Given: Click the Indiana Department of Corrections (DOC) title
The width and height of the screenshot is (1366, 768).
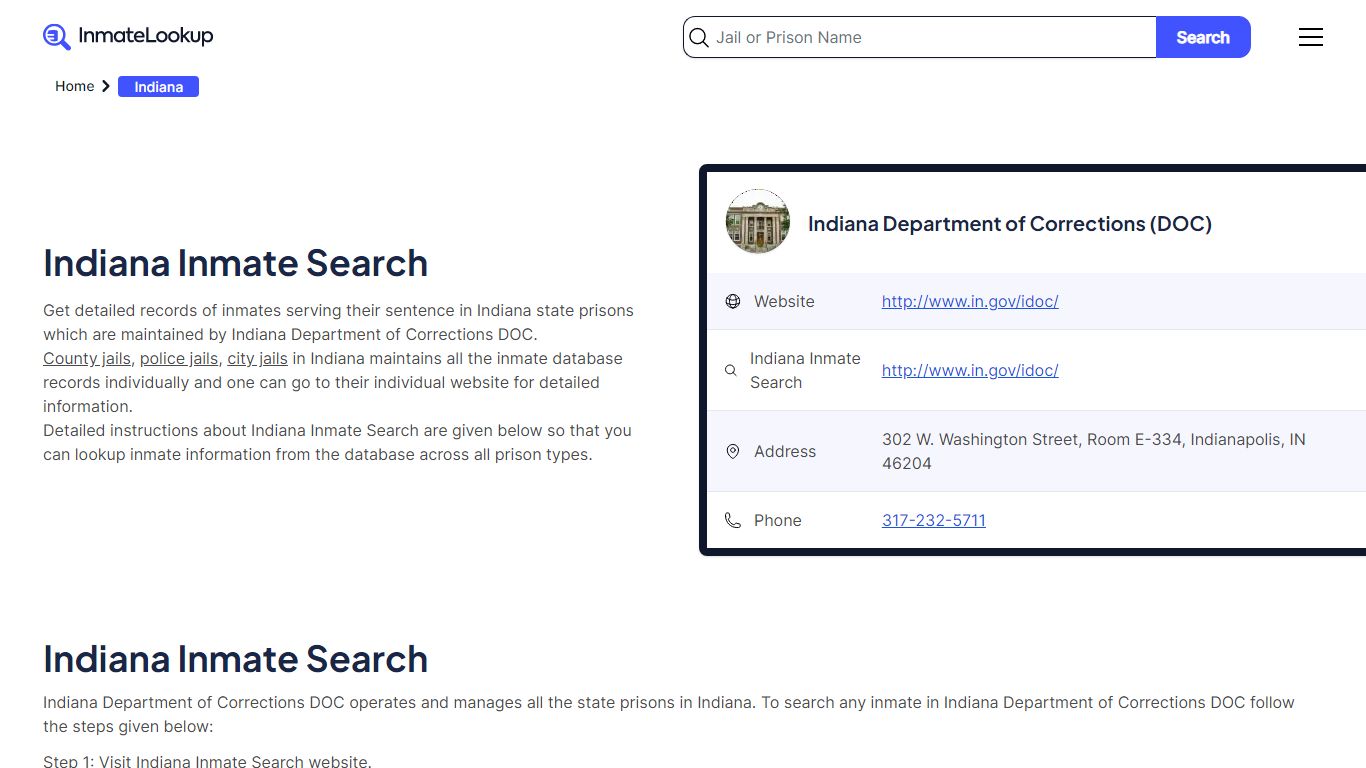Looking at the screenshot, I should 1010,224.
